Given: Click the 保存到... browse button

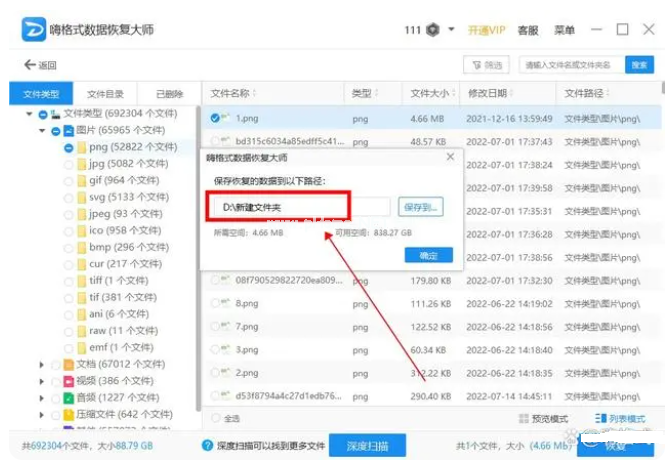Looking at the screenshot, I should pyautogui.click(x=420, y=207).
